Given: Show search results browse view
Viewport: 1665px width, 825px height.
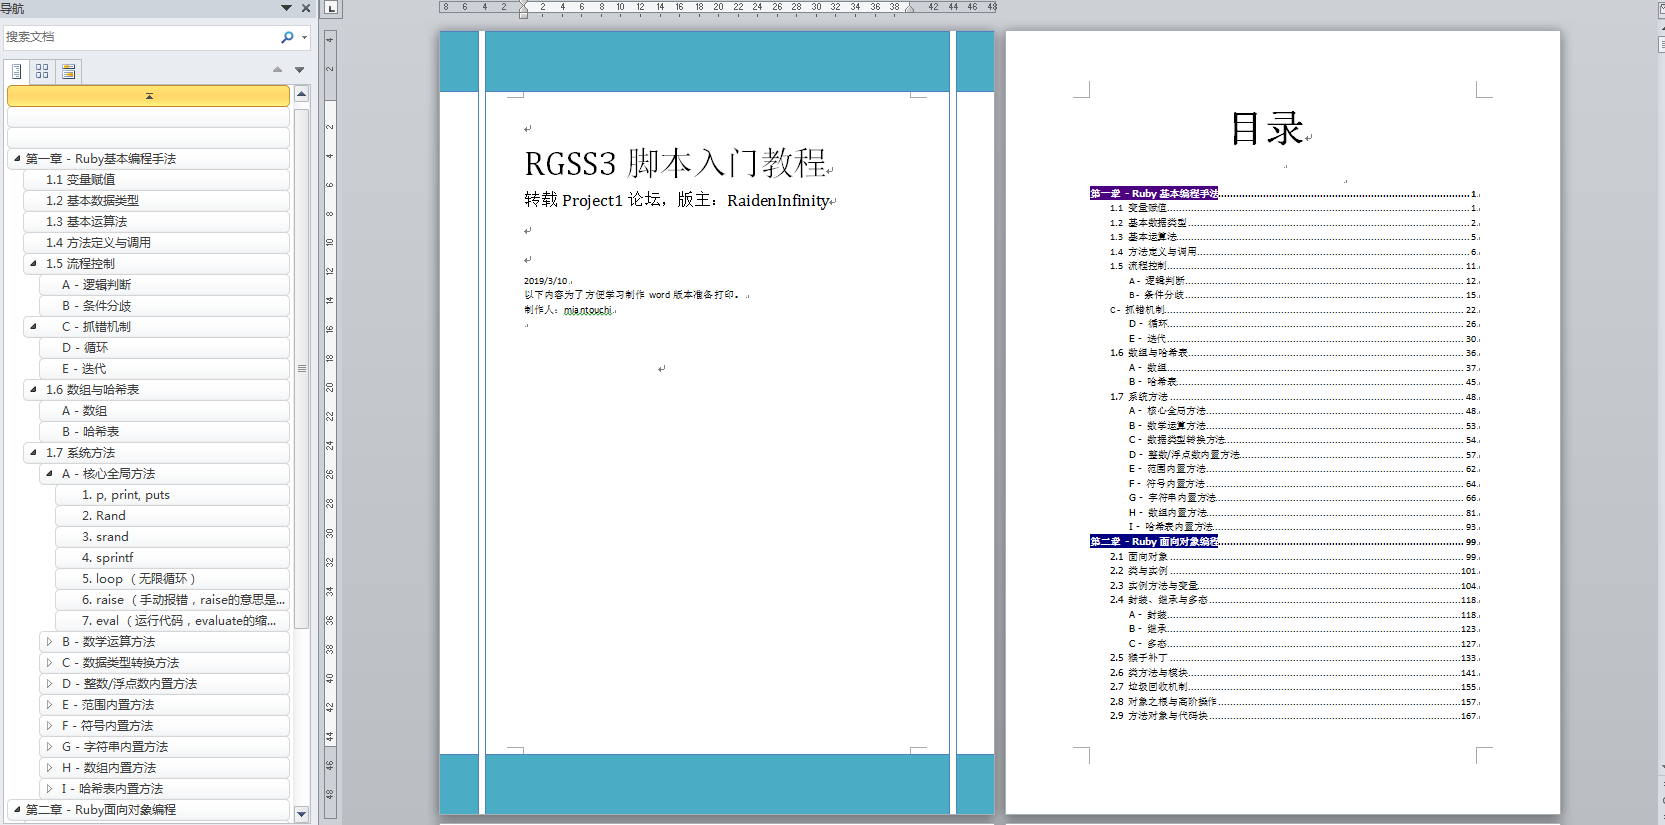Looking at the screenshot, I should pos(68,71).
